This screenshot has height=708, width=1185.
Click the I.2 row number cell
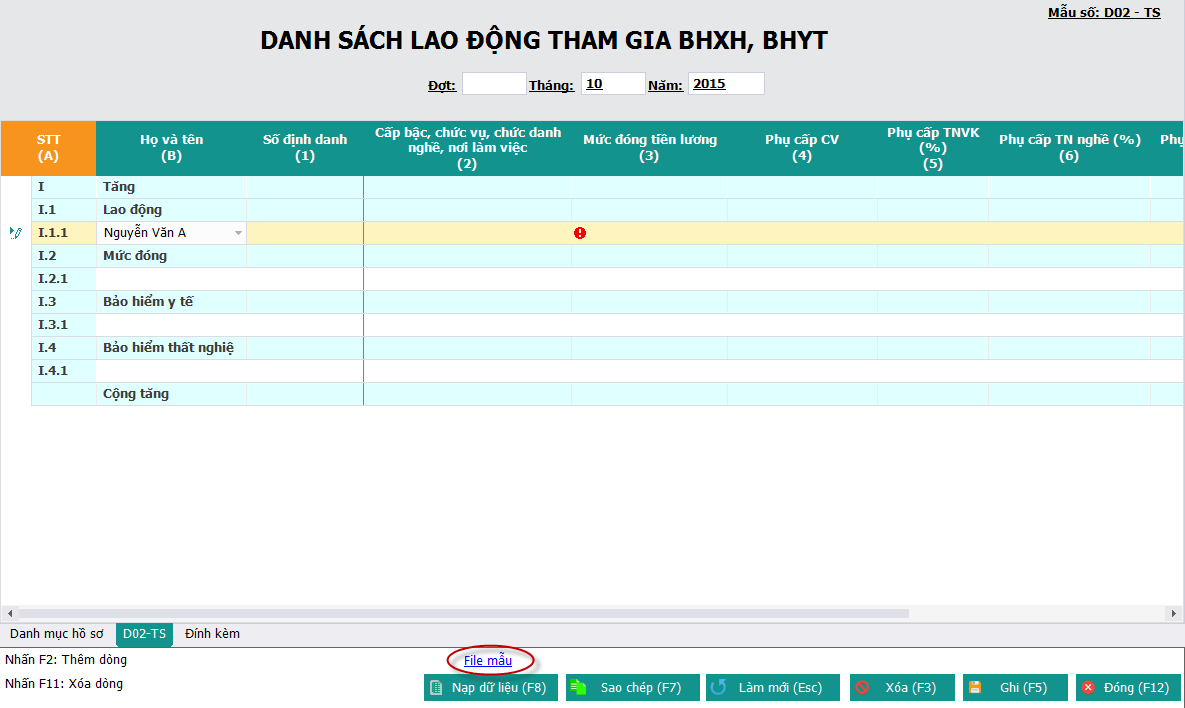[x=63, y=256]
